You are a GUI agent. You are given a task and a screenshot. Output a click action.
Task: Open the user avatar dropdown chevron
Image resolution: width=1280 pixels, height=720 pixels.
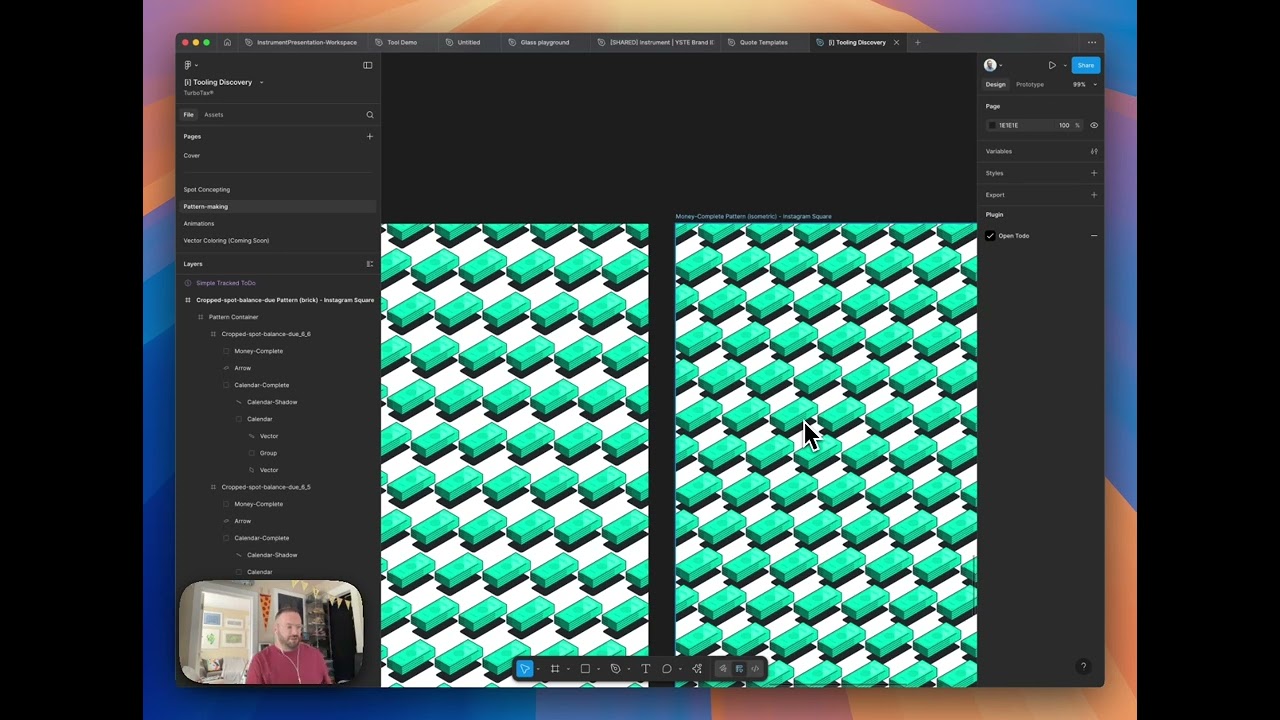(1001, 65)
